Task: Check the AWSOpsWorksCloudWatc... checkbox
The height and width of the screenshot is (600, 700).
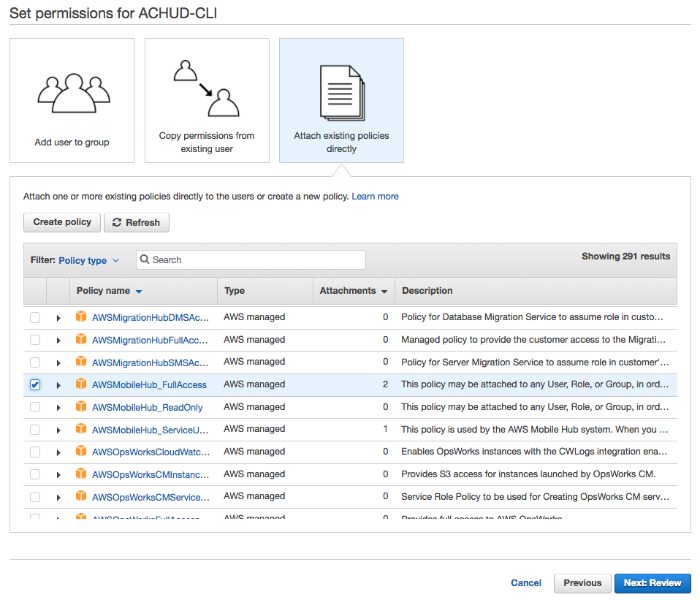Action: 35,452
